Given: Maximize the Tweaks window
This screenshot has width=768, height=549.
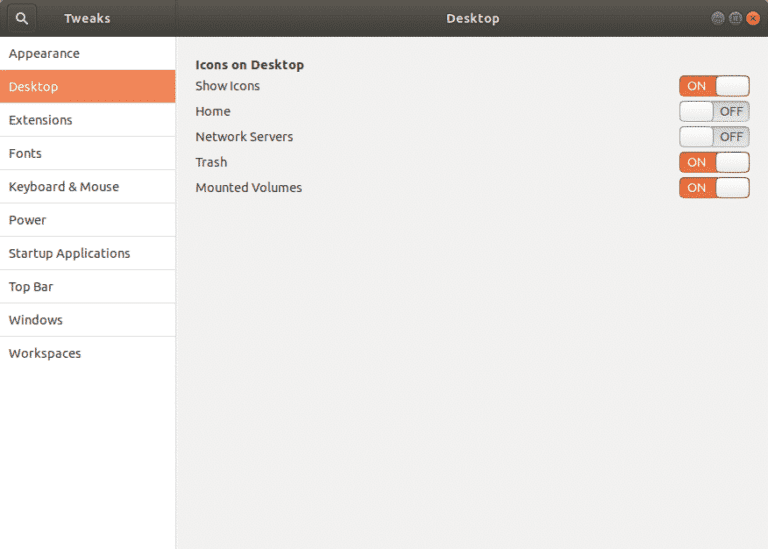Looking at the screenshot, I should tap(735, 19).
